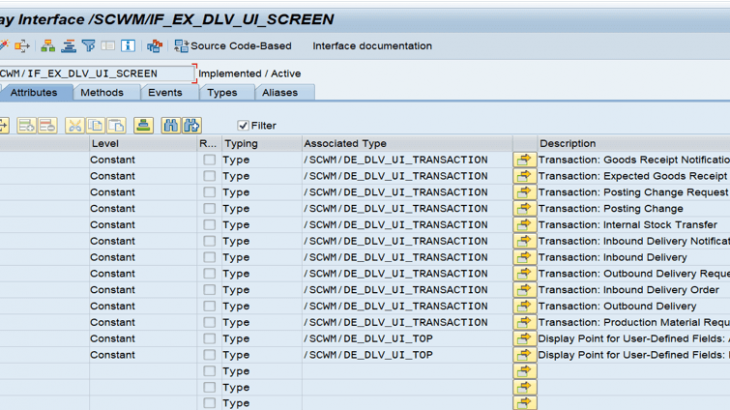Click the binoculars Find icon
Image resolution: width=730 pixels, height=410 pixels.
click(x=171, y=126)
